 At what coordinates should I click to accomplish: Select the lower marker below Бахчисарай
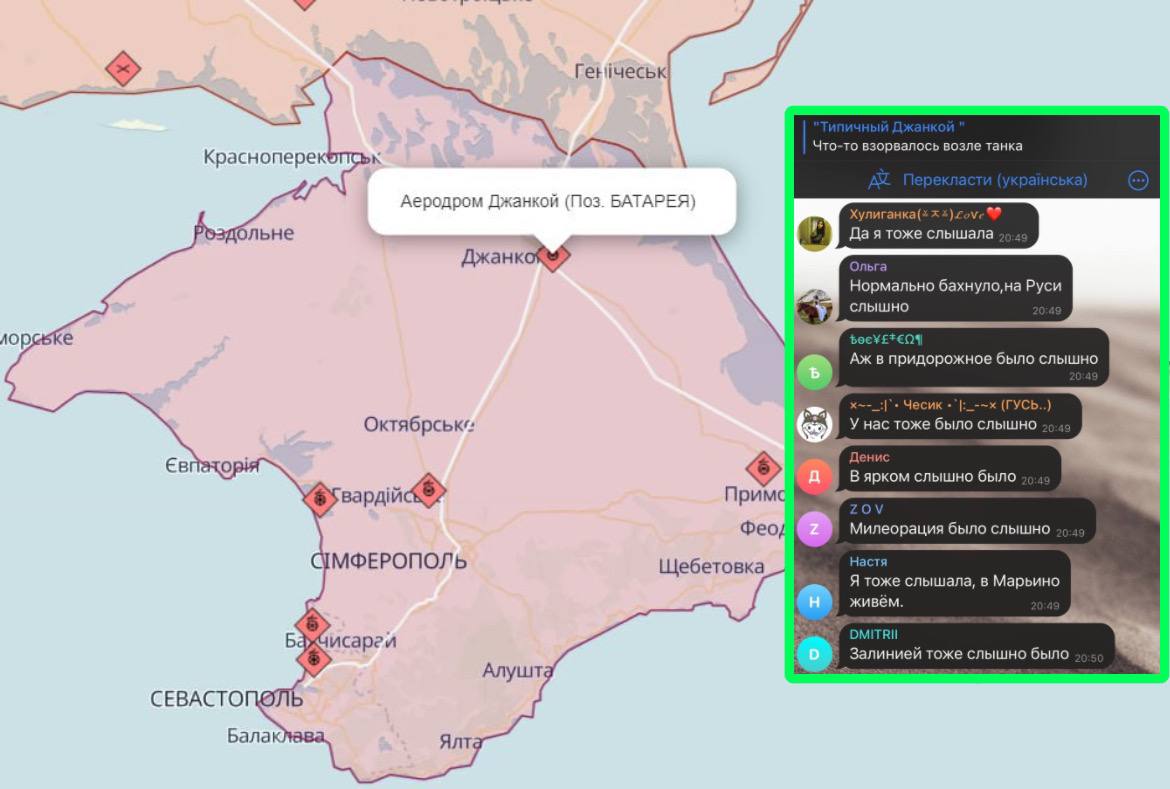[314, 659]
